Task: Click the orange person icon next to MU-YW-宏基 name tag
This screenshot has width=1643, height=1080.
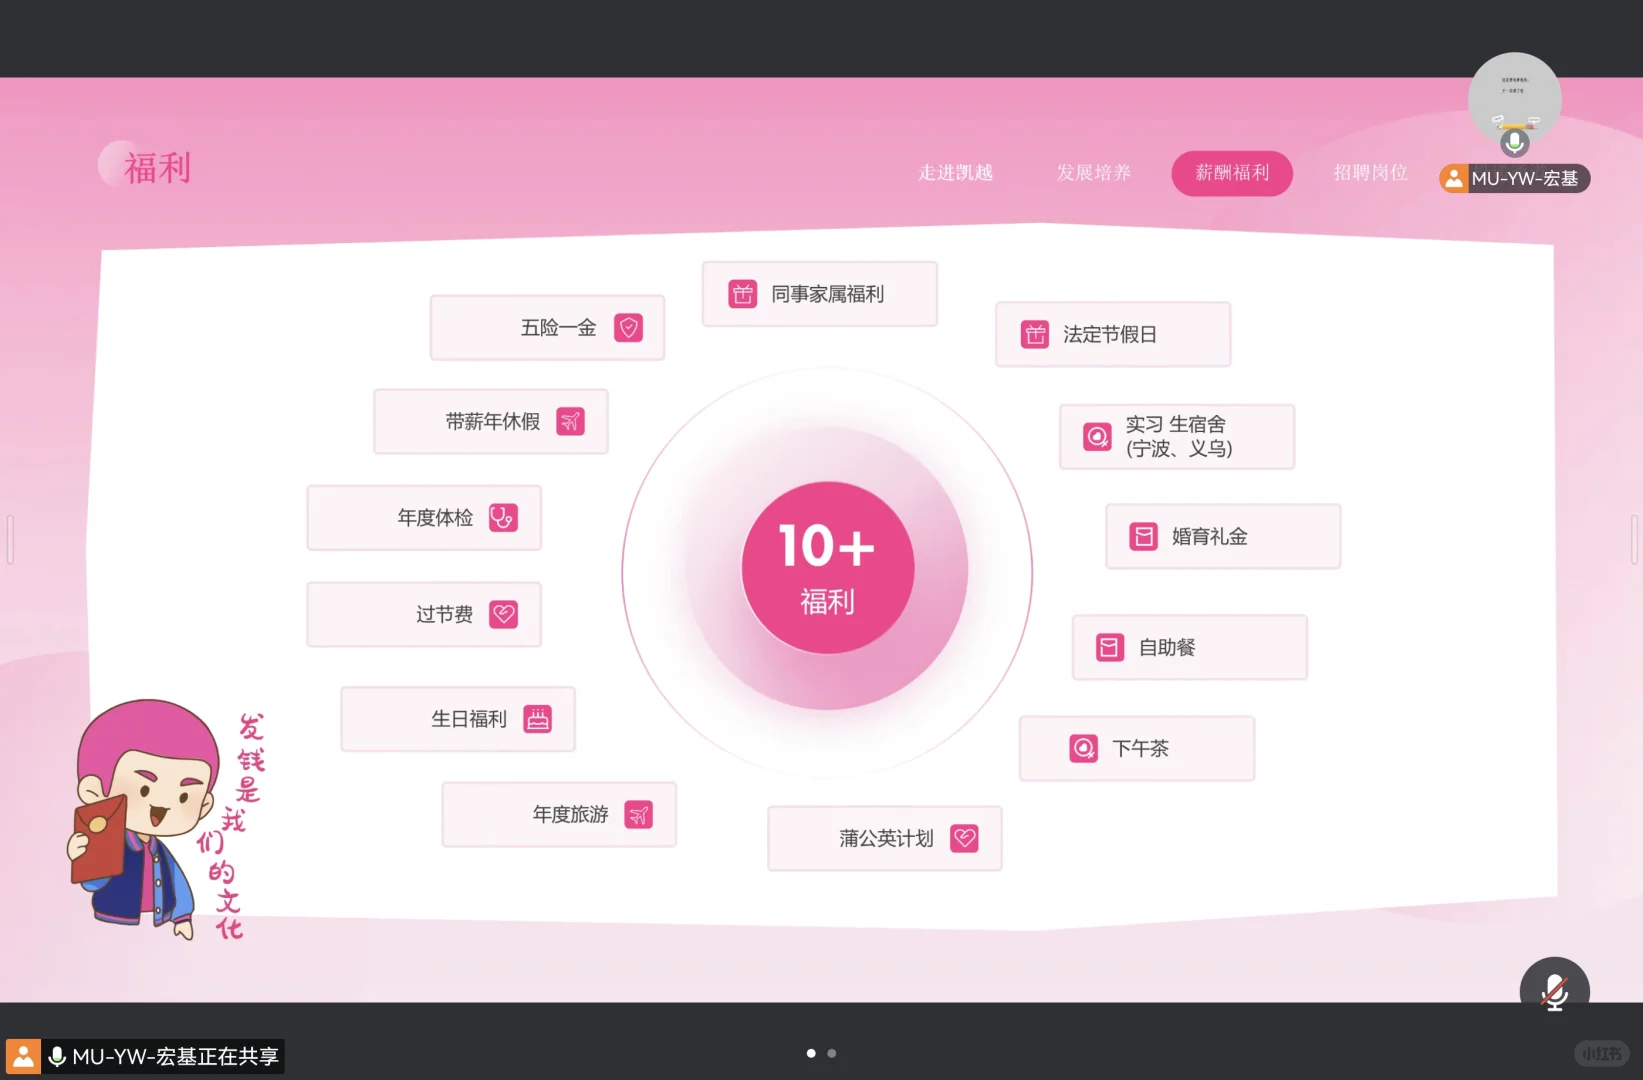Action: pyautogui.click(x=1453, y=179)
